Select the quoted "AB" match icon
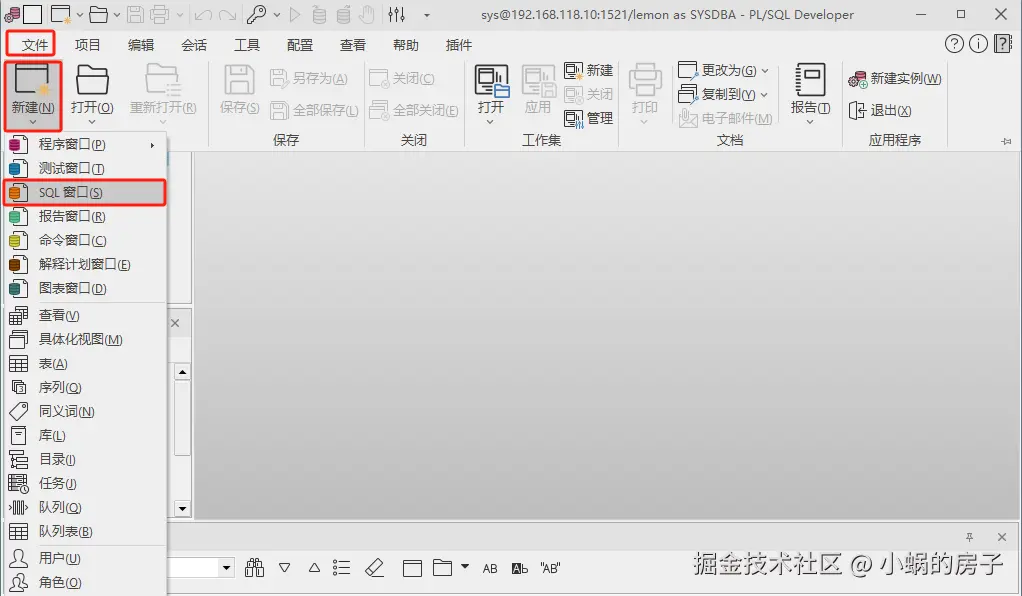 (x=550, y=567)
